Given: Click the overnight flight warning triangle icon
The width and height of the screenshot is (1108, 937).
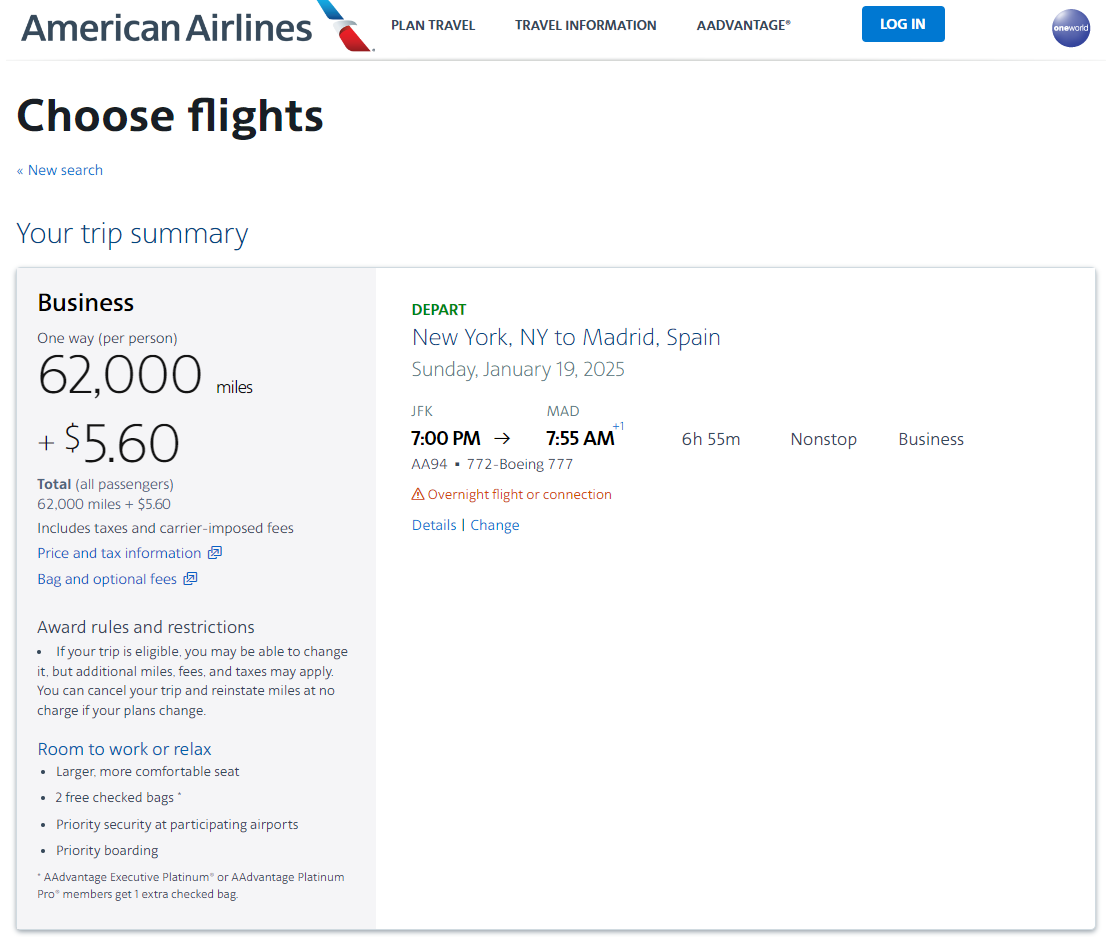Looking at the screenshot, I should click(x=416, y=493).
